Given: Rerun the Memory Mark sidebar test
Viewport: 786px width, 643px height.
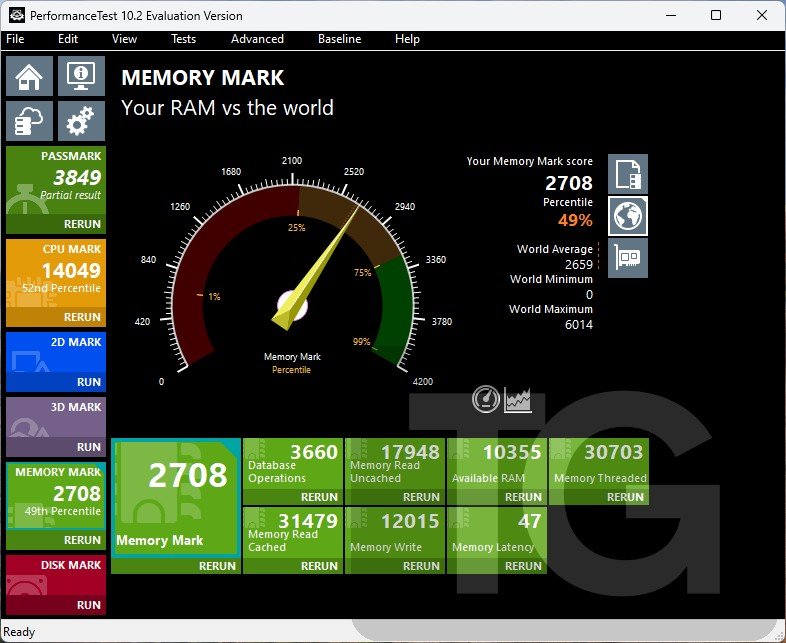Looking at the screenshot, I should pos(82,540).
